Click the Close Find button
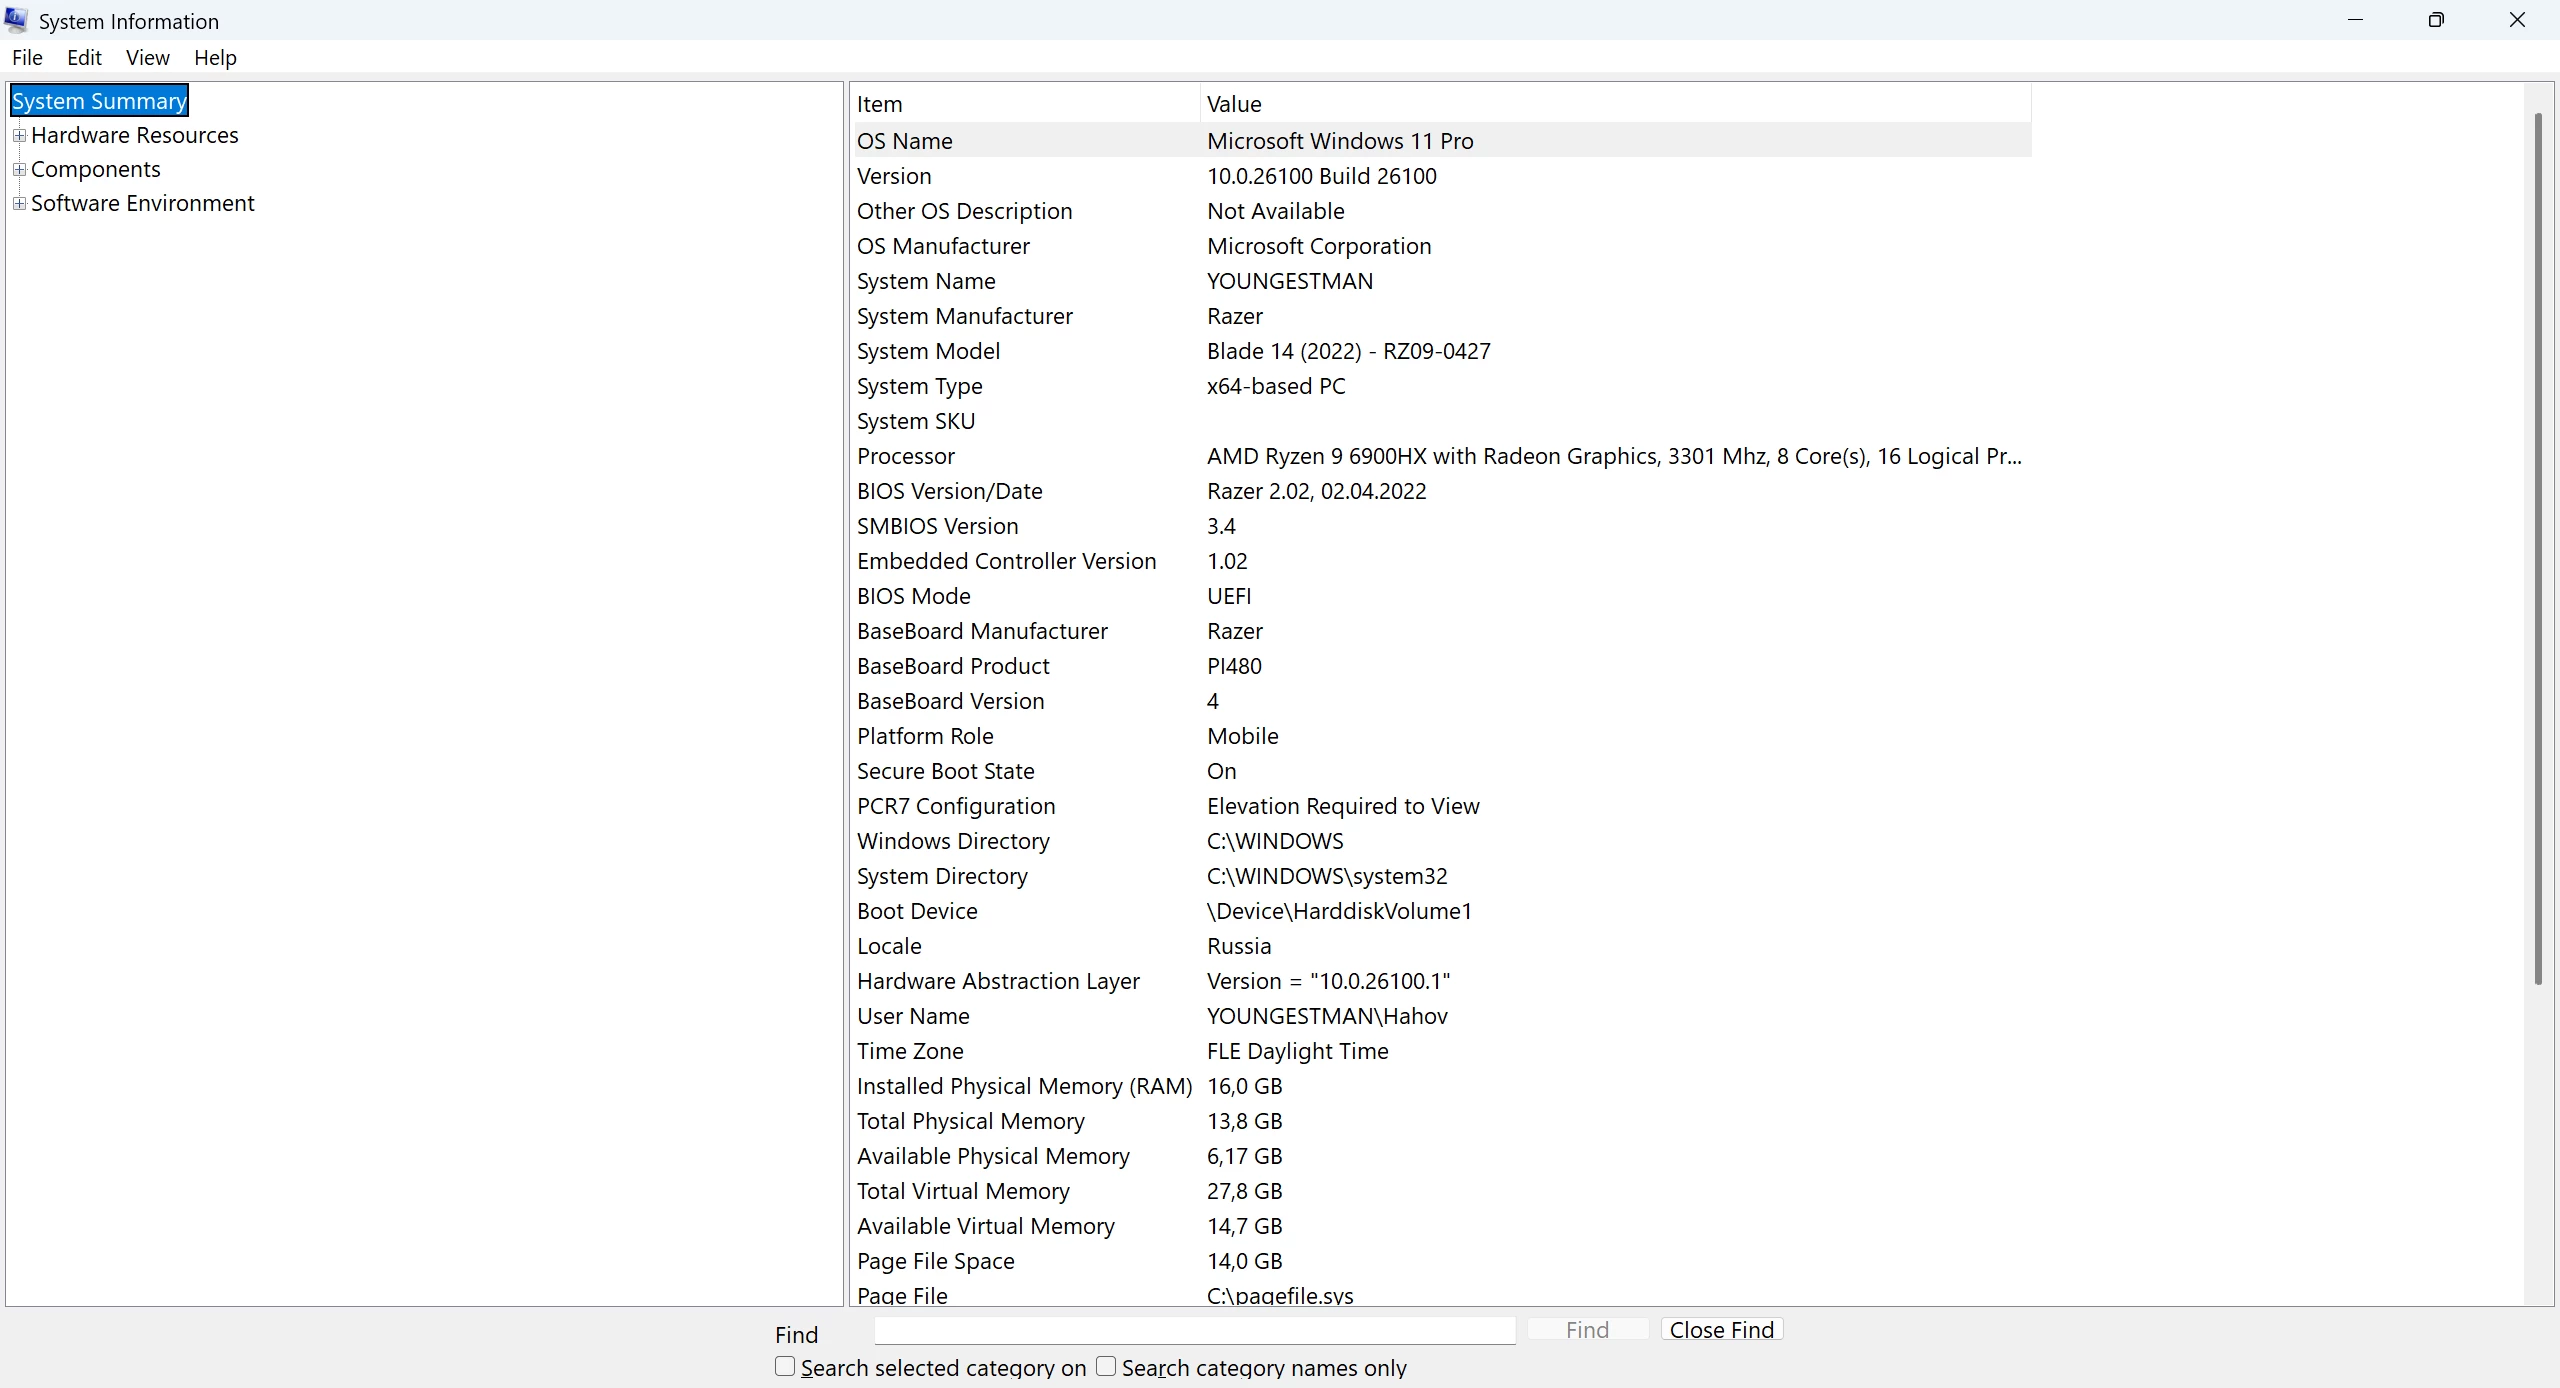The image size is (2560, 1388). (x=1721, y=1330)
